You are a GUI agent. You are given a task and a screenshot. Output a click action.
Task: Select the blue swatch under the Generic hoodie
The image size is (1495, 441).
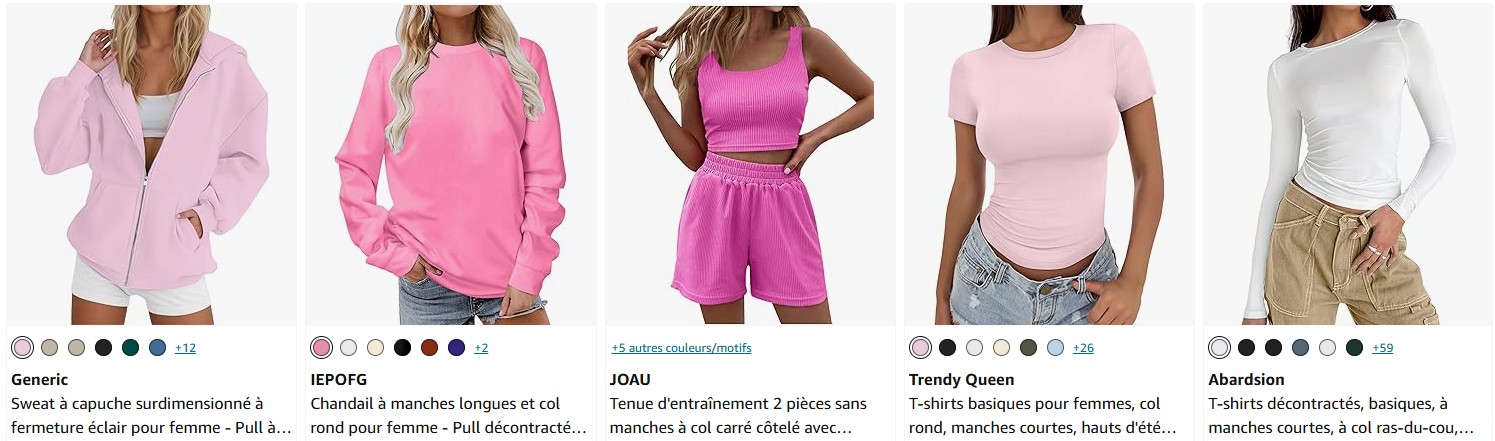[157, 348]
